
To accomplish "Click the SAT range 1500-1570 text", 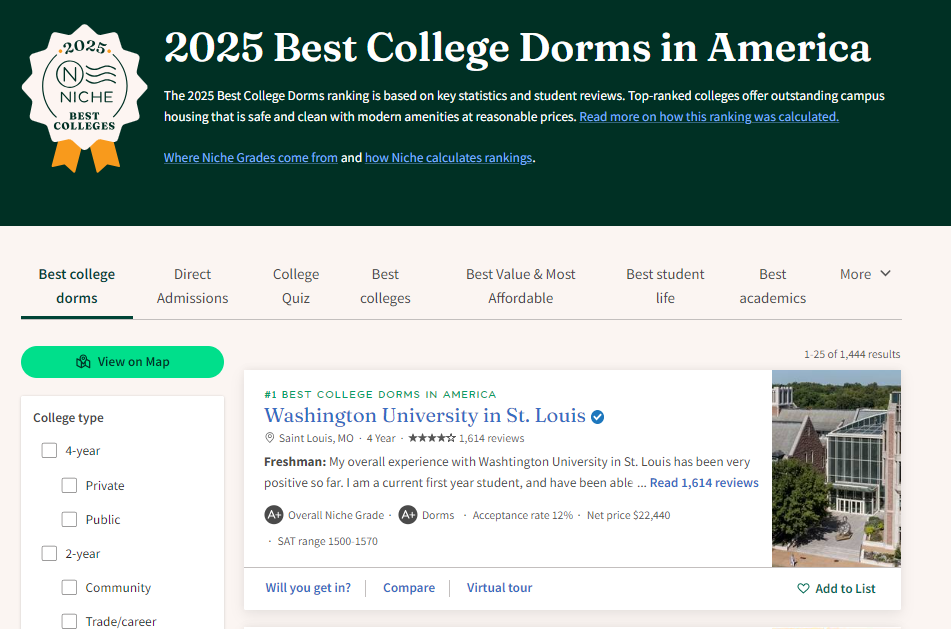I will pos(328,541).
